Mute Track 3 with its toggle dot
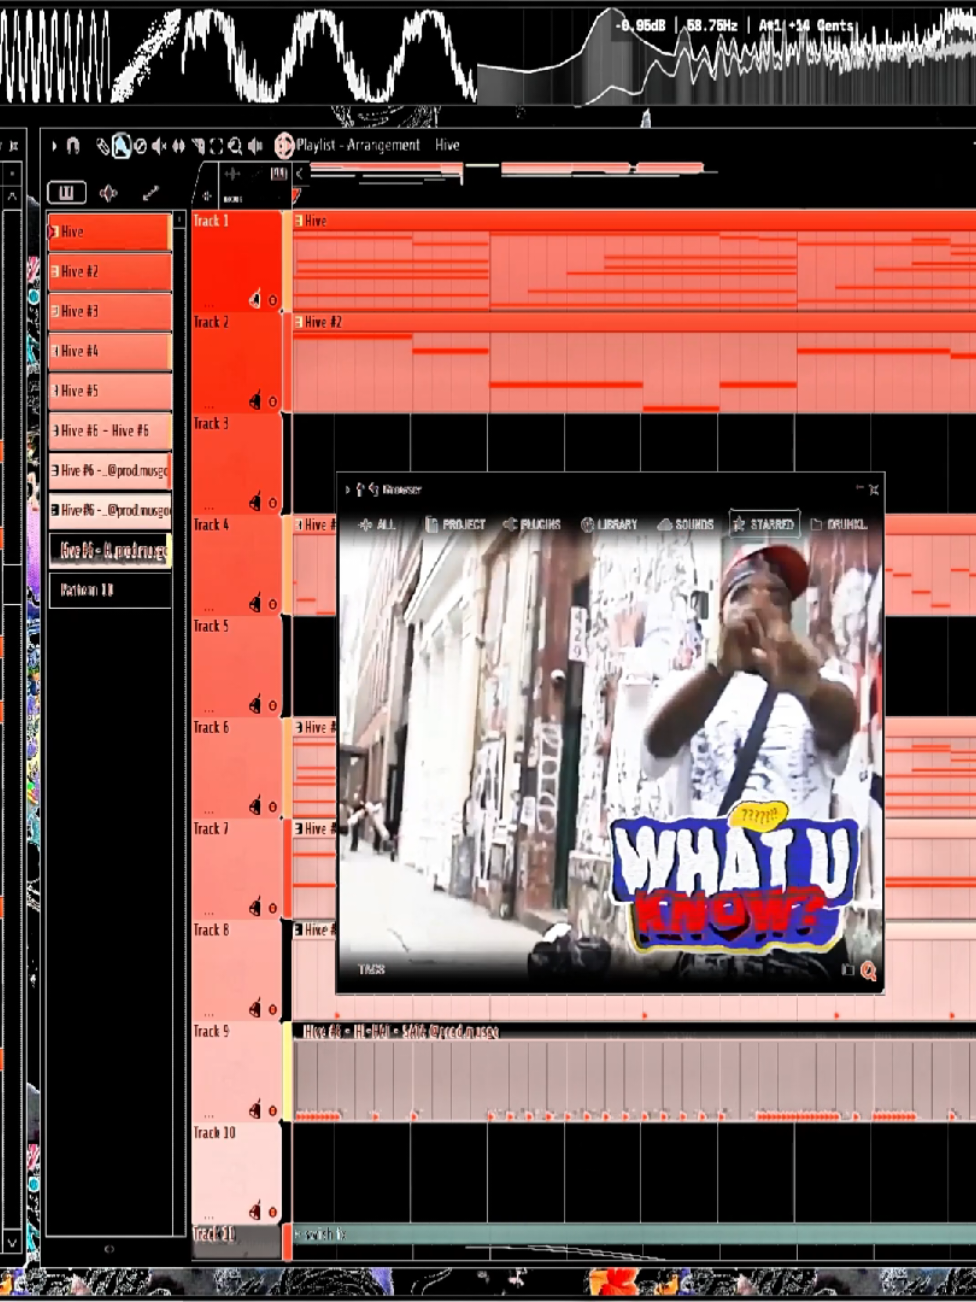 [x=272, y=503]
